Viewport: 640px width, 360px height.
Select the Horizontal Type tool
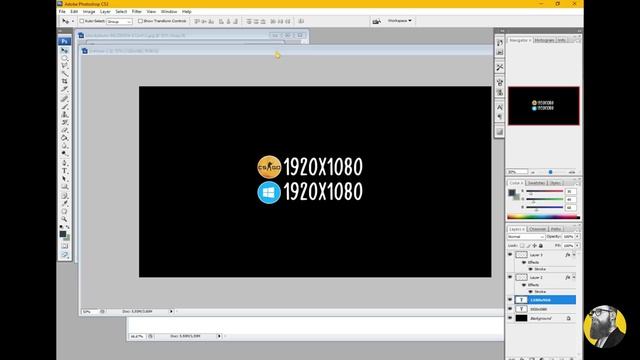[64, 171]
